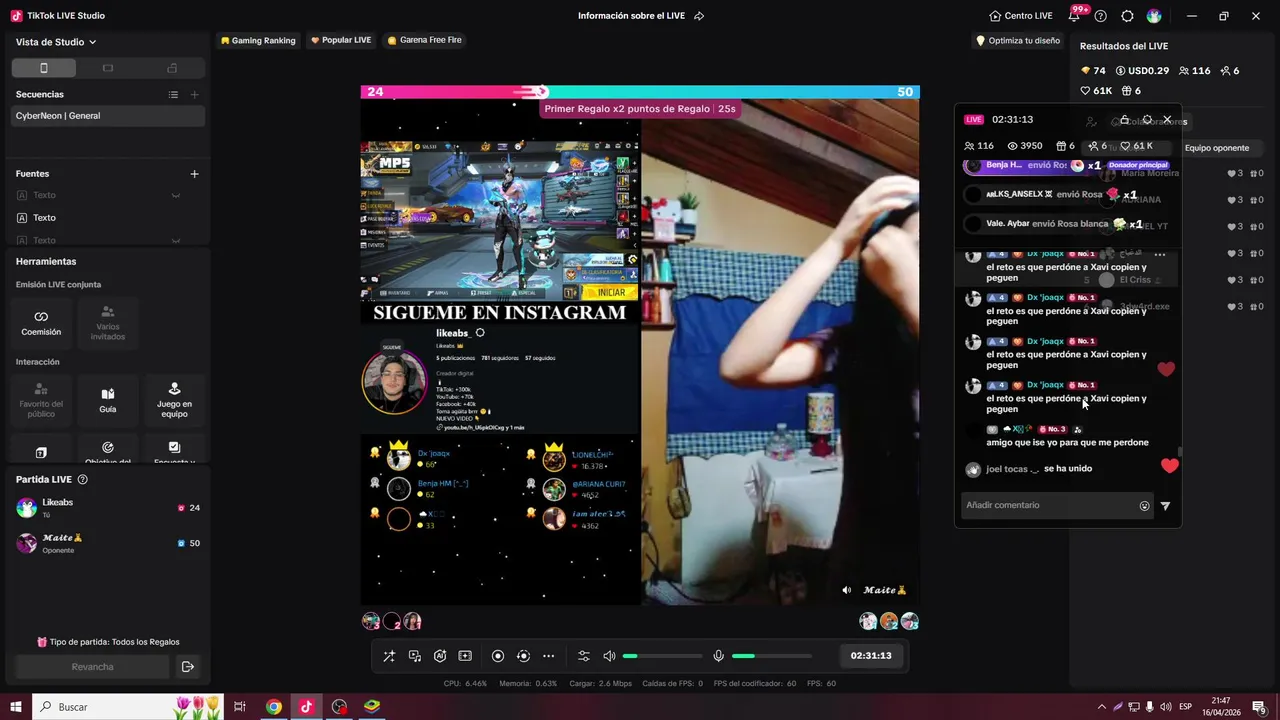Adjust the speaker volume slider
This screenshot has width=1280, height=720.
[662, 656]
